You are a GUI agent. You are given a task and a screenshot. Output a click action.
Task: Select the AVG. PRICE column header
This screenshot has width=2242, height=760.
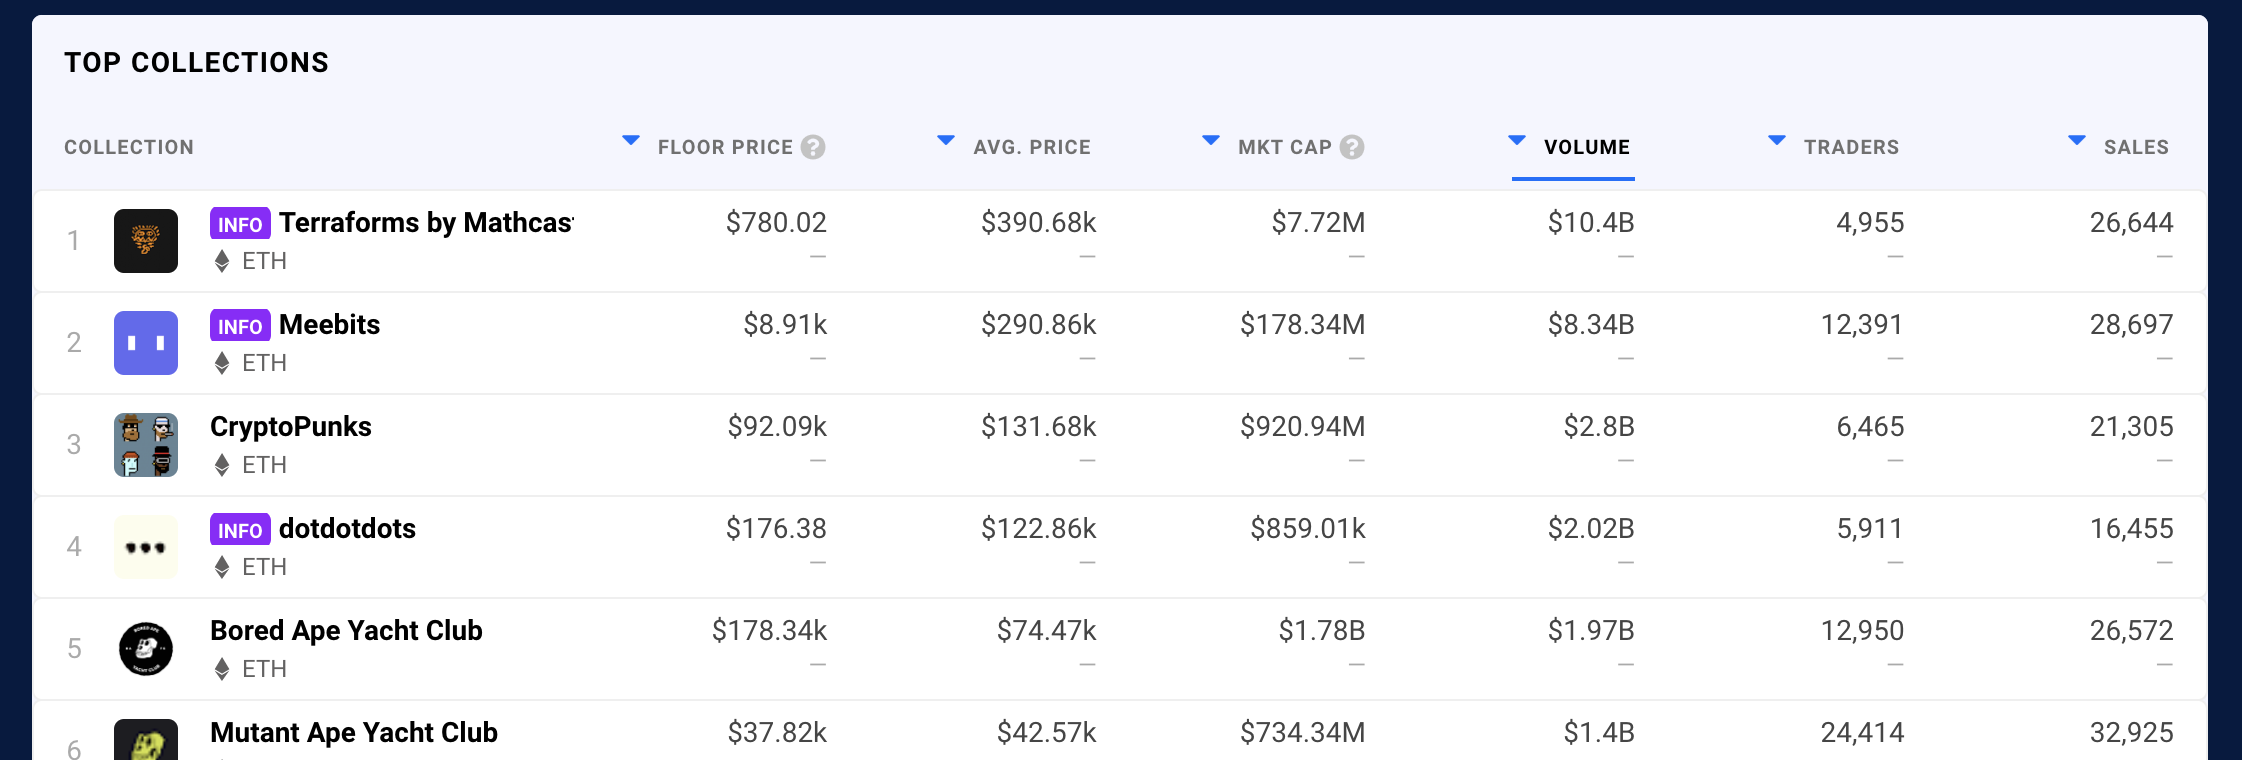click(1032, 147)
